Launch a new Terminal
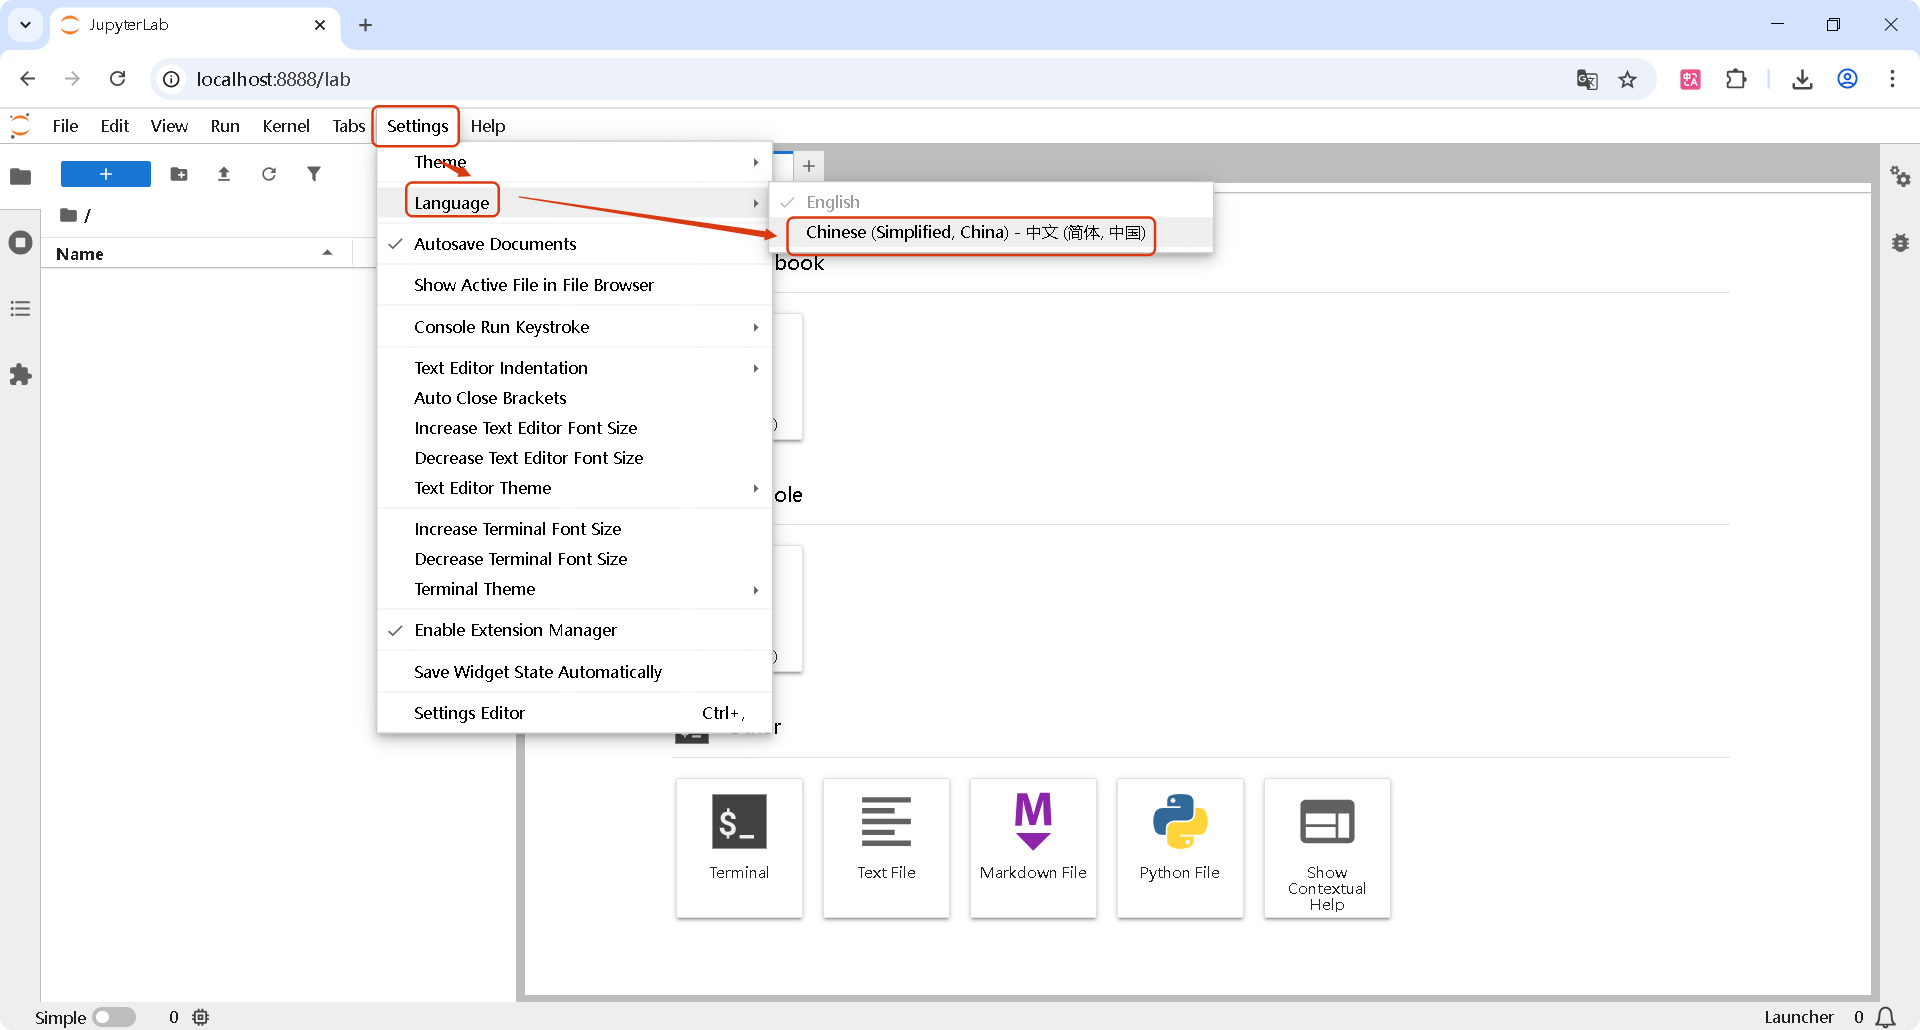 pos(739,848)
